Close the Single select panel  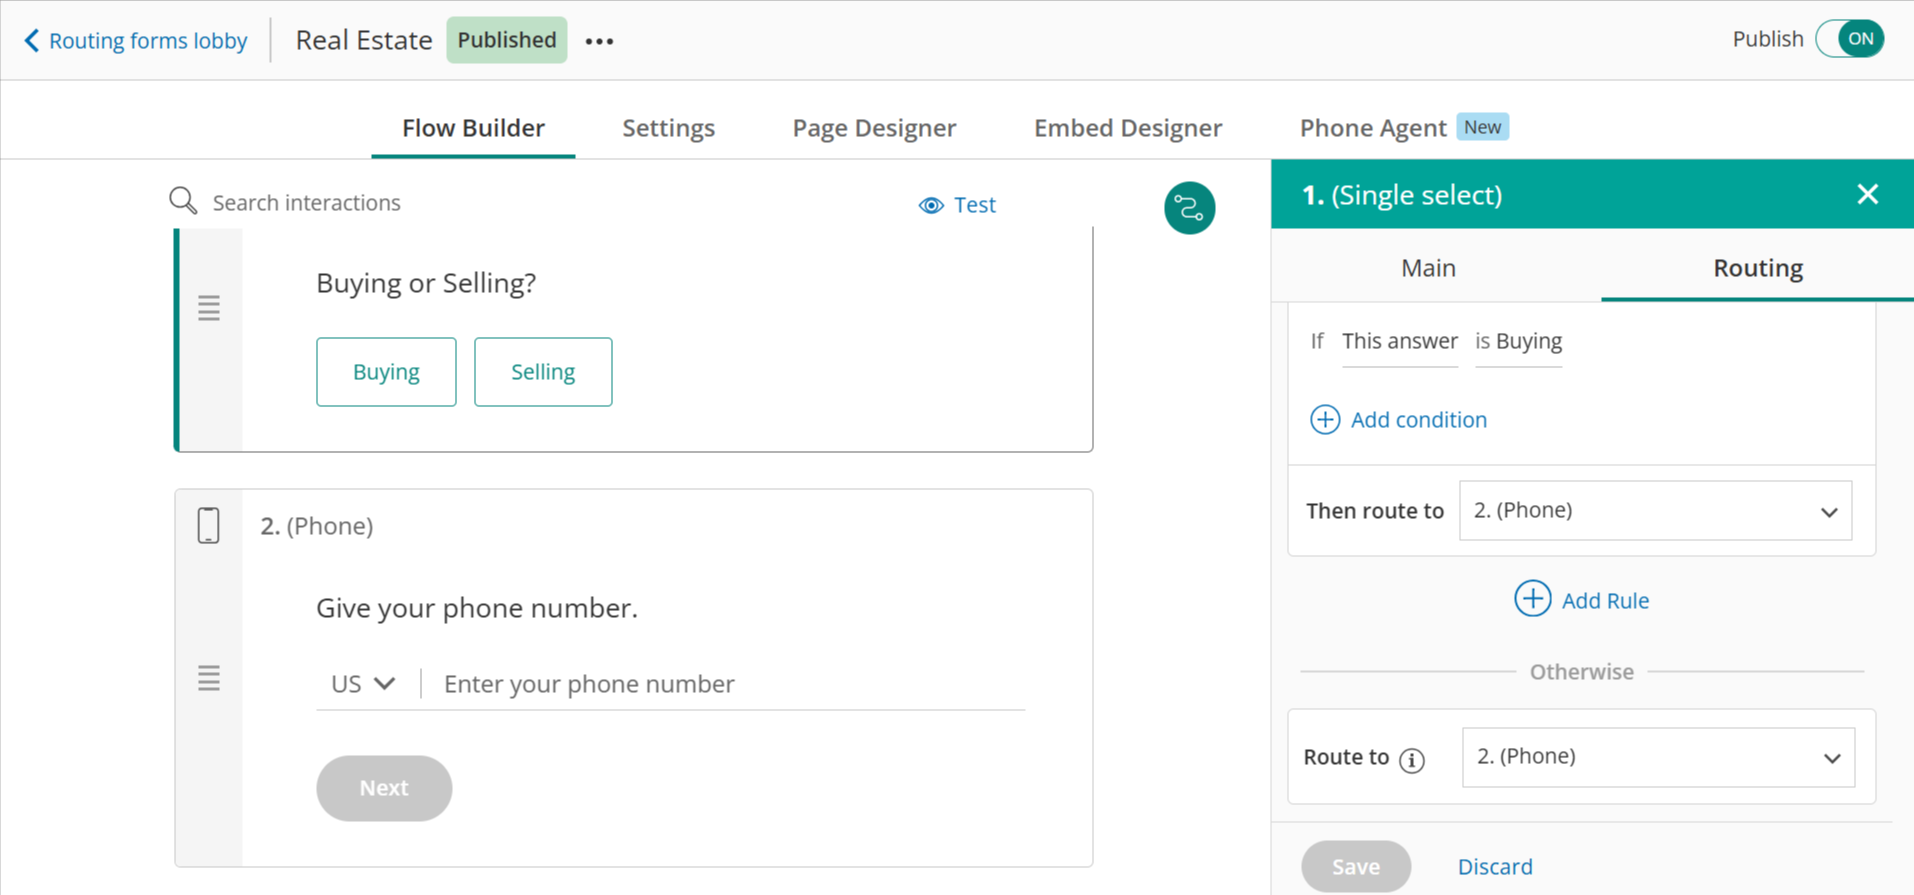tap(1867, 194)
